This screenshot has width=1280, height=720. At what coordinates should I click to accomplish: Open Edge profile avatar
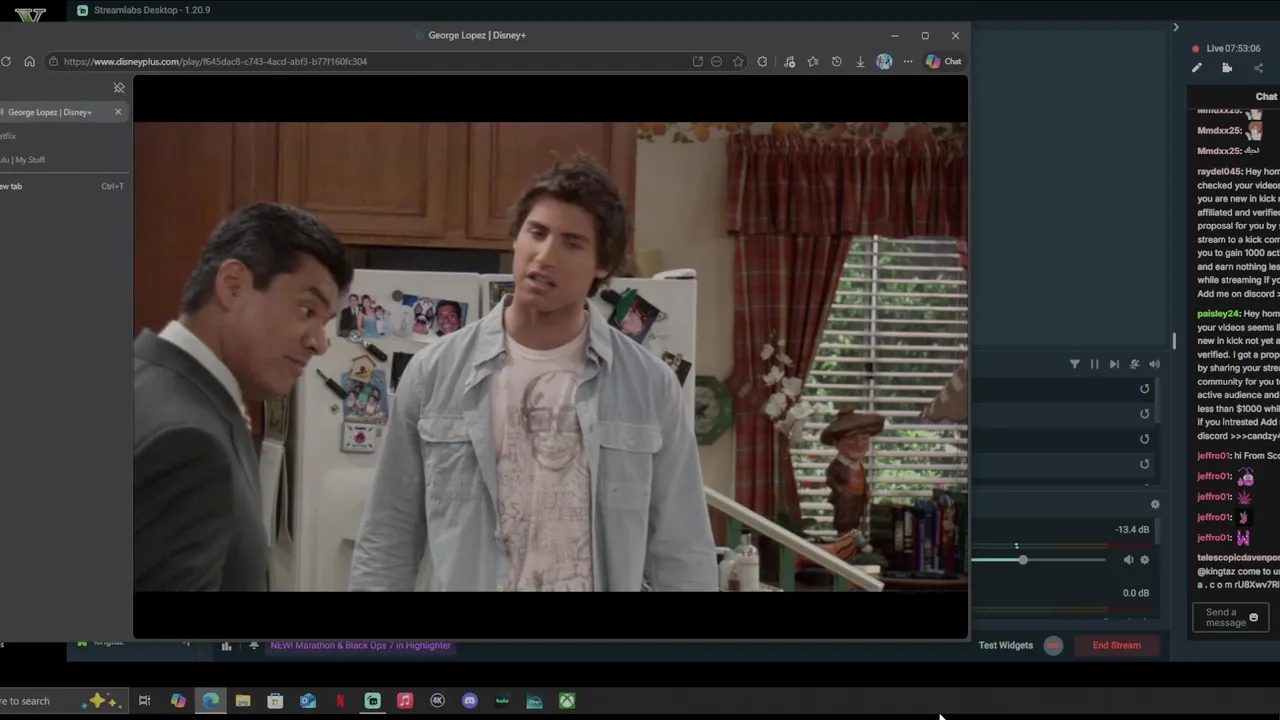[x=884, y=61]
